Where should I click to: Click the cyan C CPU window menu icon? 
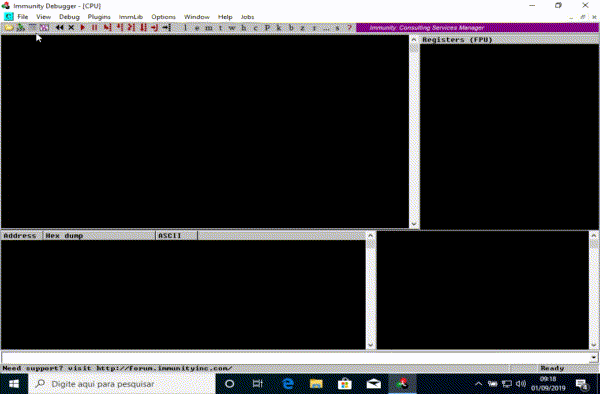[8, 17]
